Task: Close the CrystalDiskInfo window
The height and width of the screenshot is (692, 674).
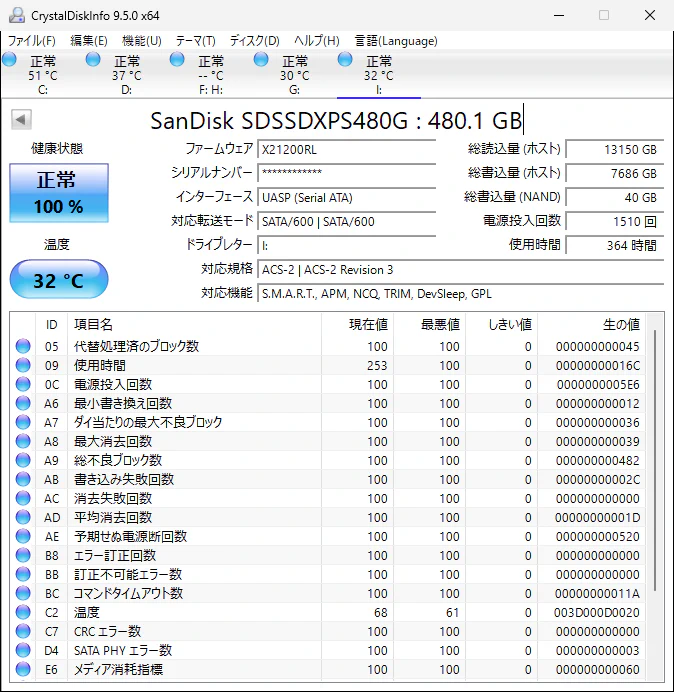Action: [x=650, y=15]
